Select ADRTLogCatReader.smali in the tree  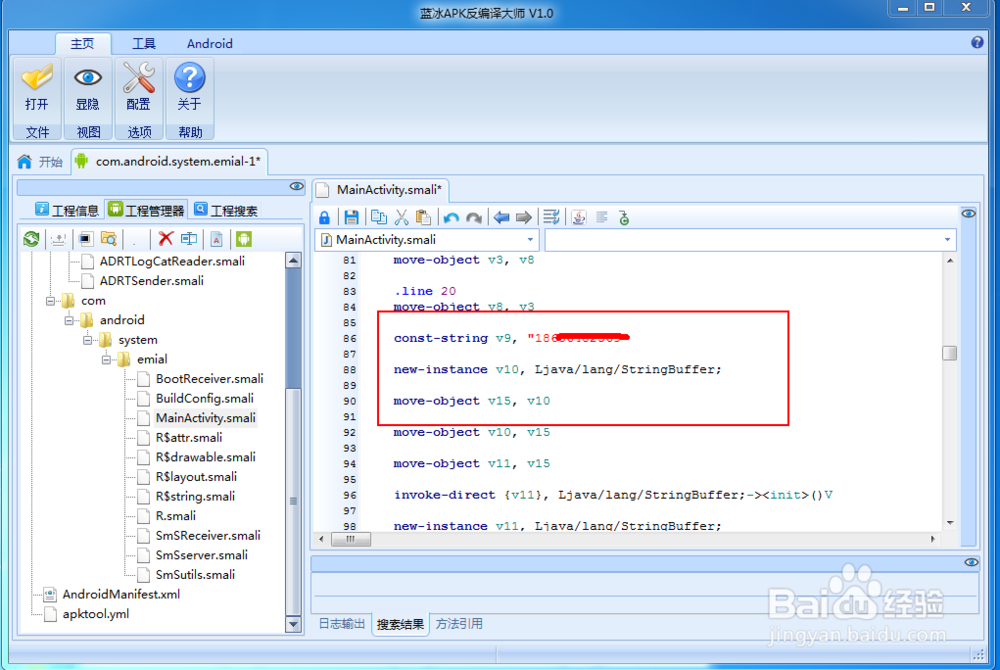172,261
